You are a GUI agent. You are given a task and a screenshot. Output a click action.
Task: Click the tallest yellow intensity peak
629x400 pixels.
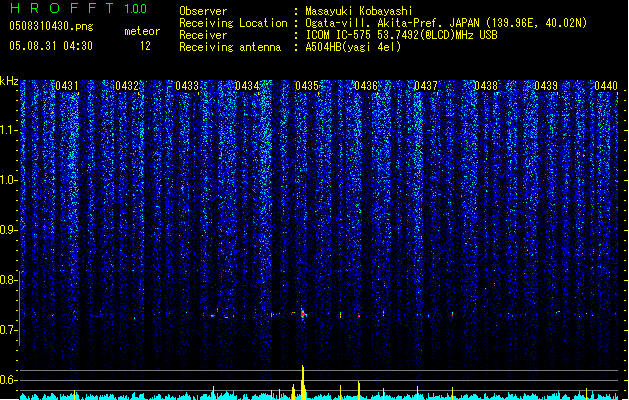(x=303, y=382)
